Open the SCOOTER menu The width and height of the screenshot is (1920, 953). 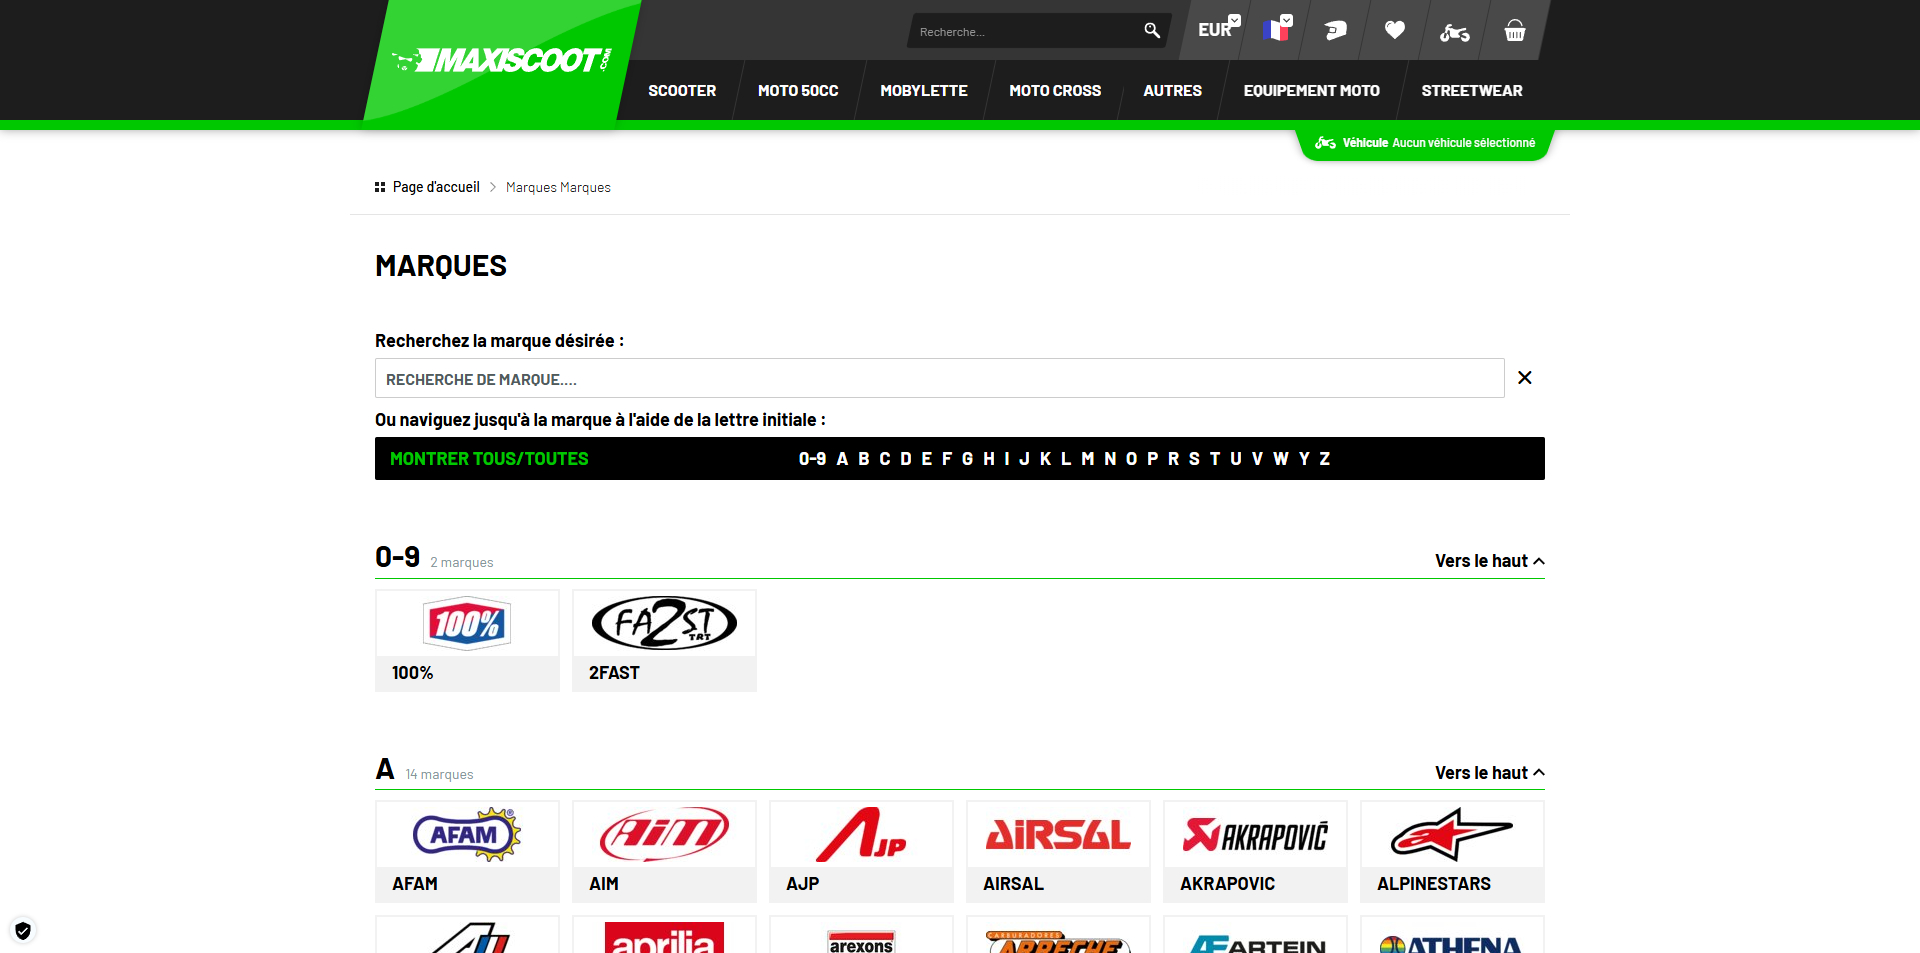[x=682, y=91]
